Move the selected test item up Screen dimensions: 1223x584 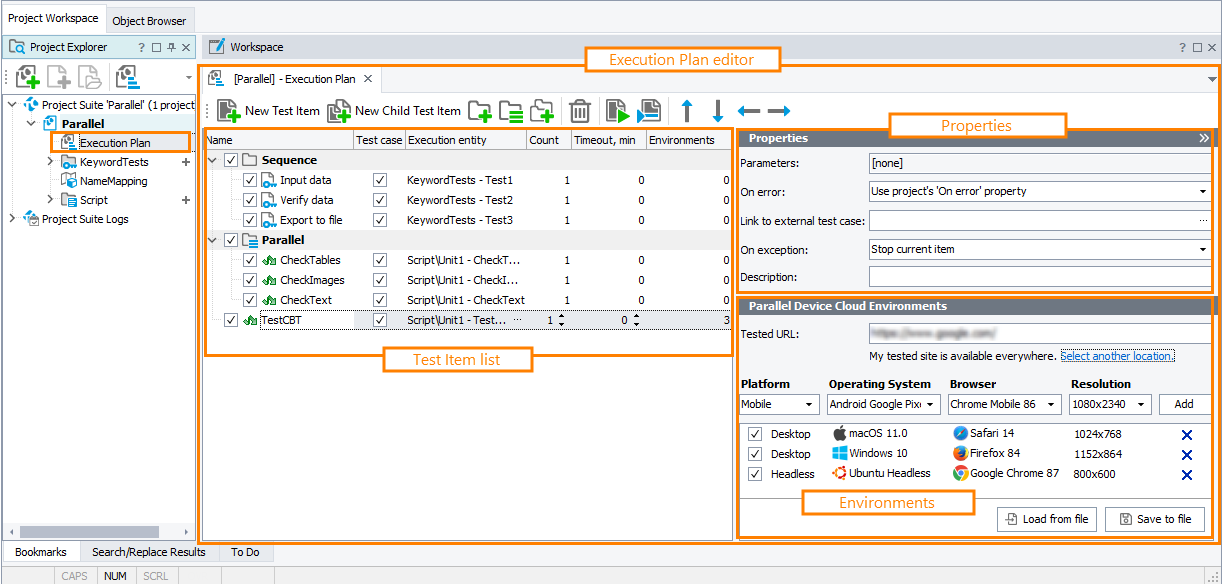click(687, 110)
